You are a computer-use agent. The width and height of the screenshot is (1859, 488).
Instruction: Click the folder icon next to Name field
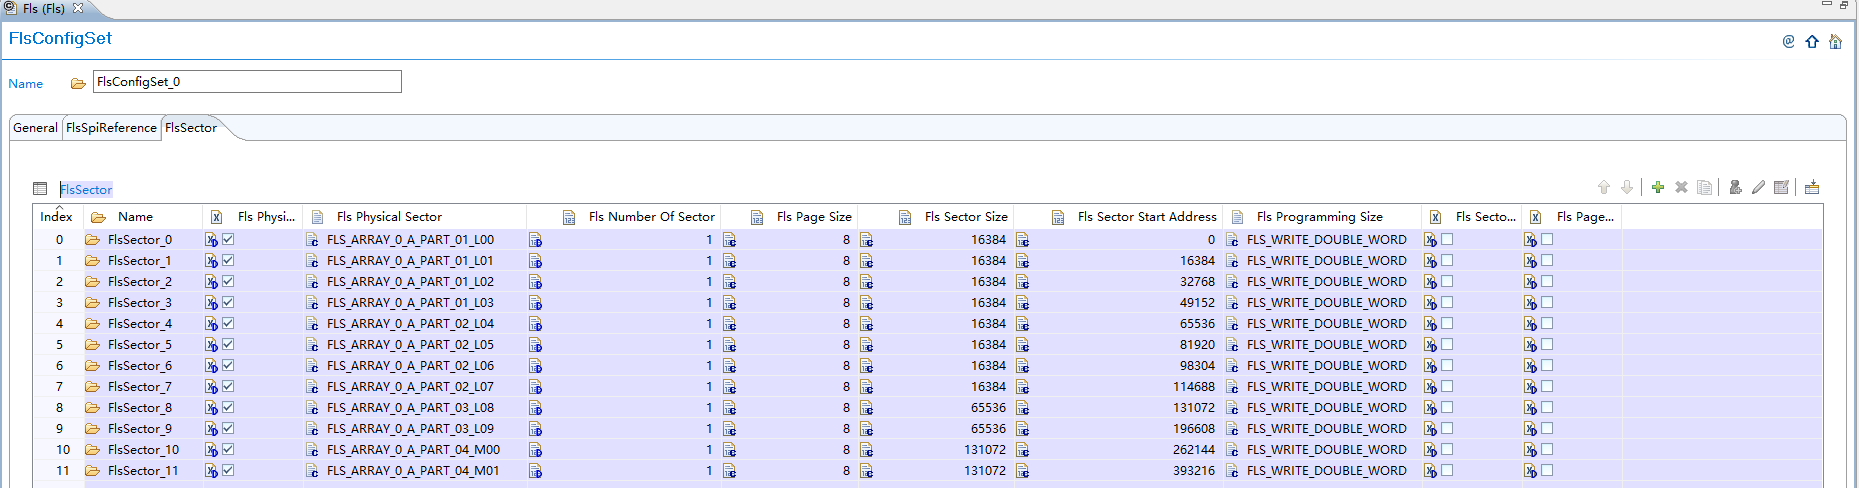point(78,83)
